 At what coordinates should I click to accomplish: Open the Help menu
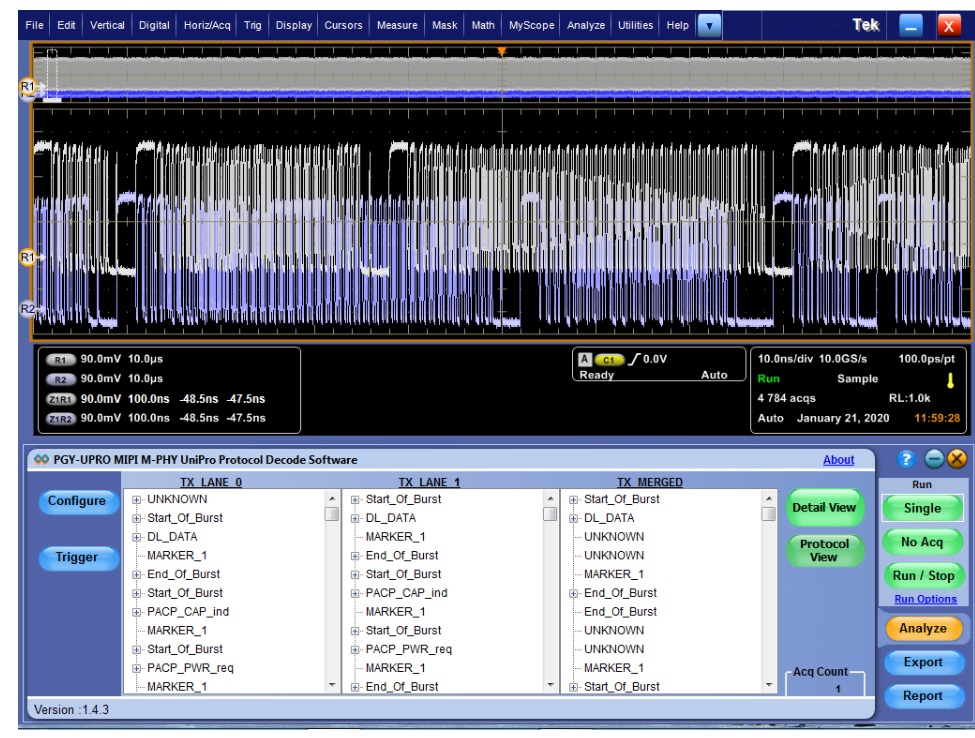(677, 25)
